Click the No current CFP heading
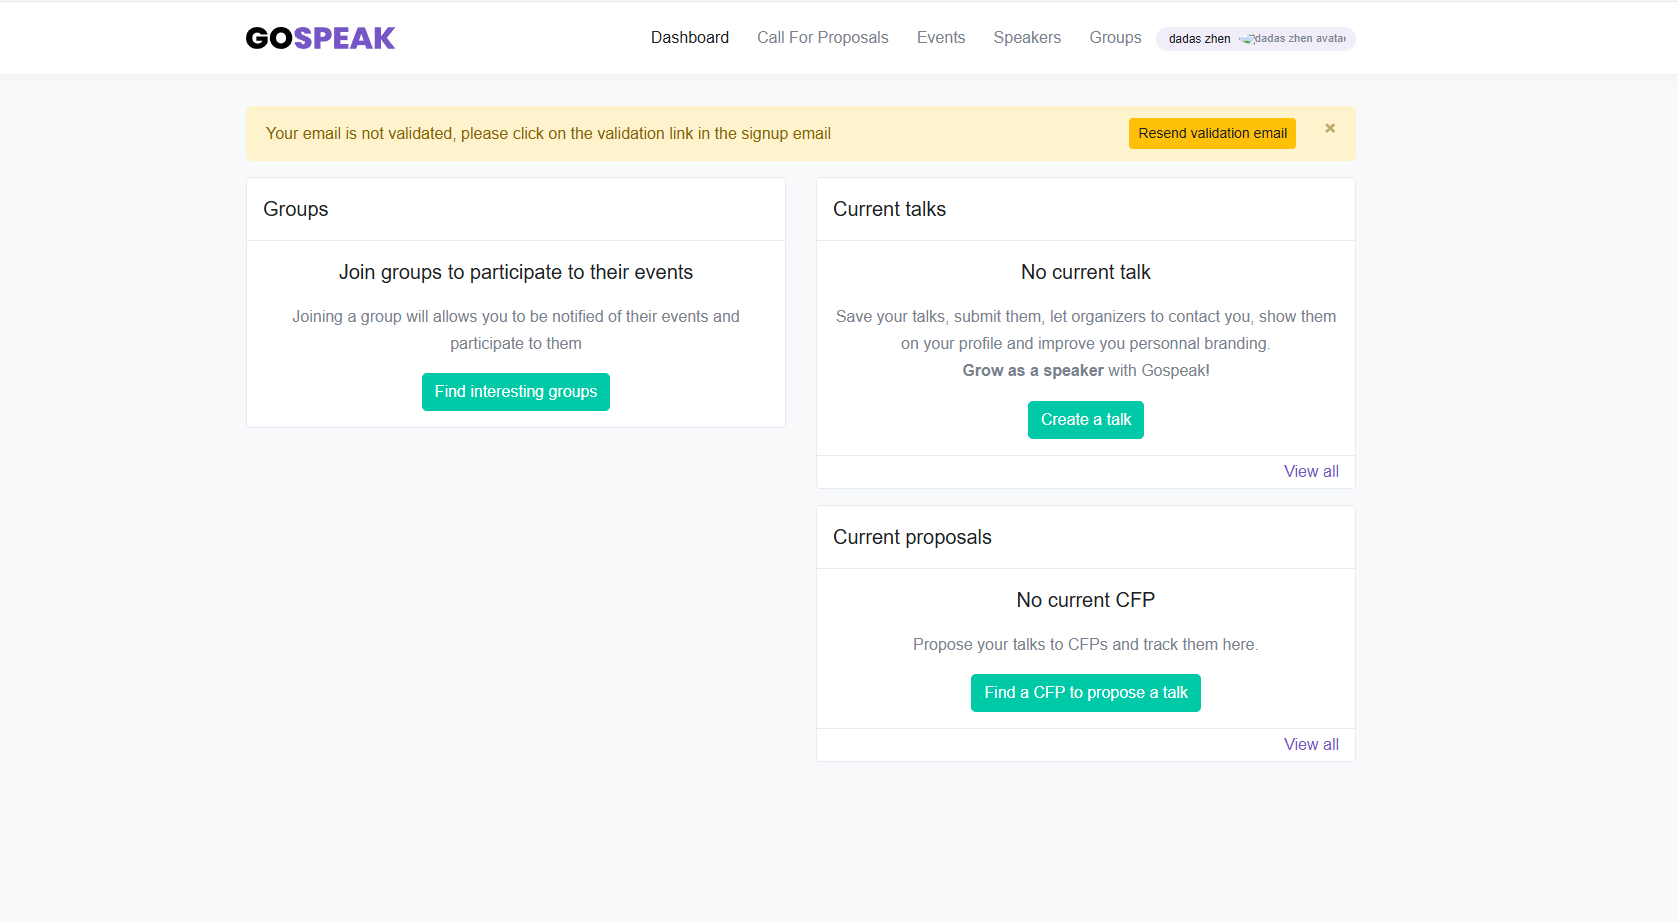The width and height of the screenshot is (1678, 922). click(x=1086, y=600)
